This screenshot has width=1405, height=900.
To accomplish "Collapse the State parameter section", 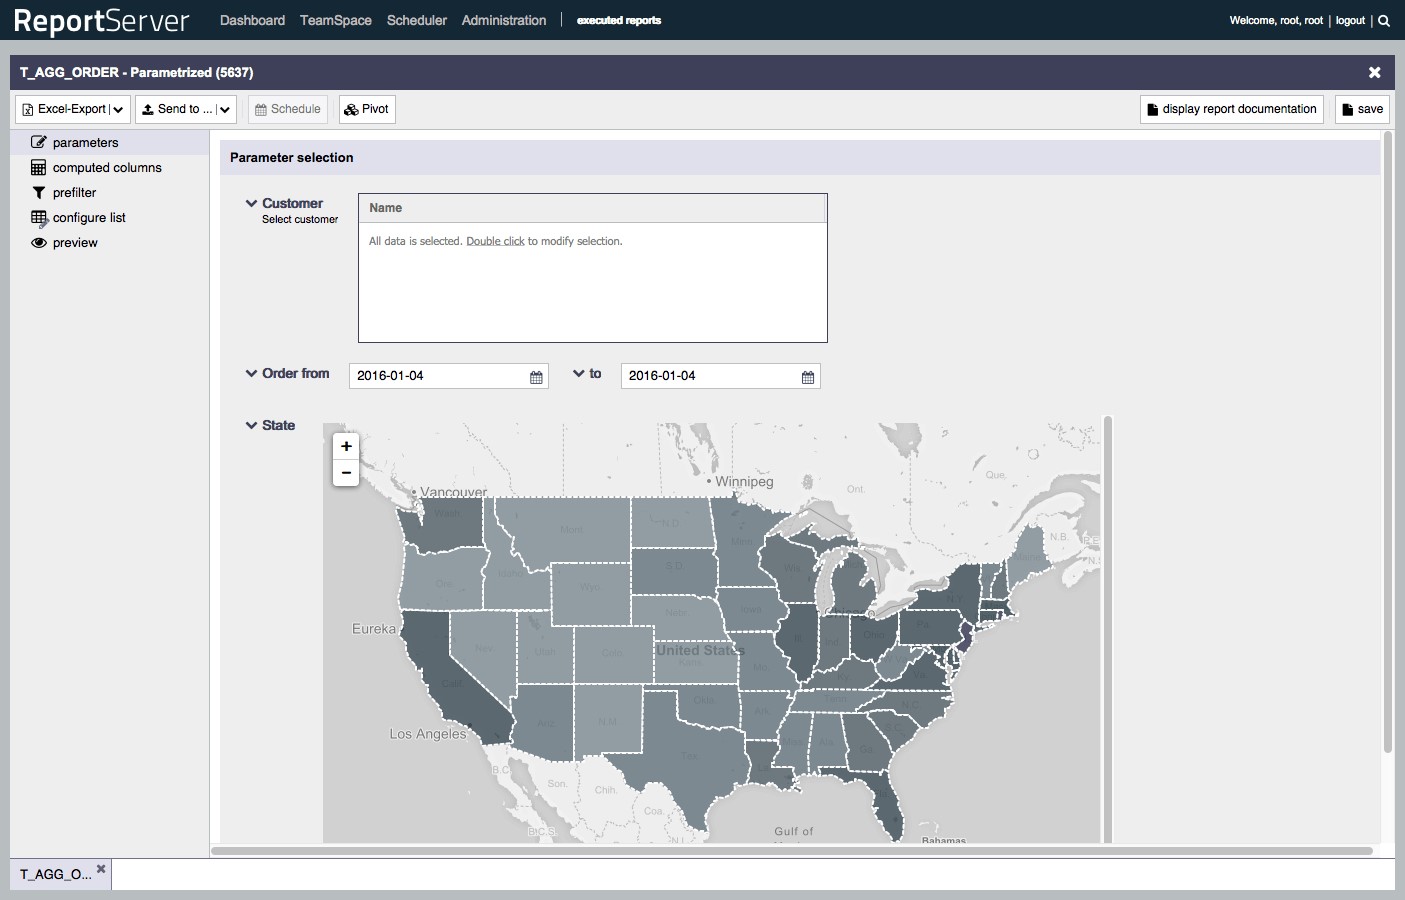I will tap(252, 425).
